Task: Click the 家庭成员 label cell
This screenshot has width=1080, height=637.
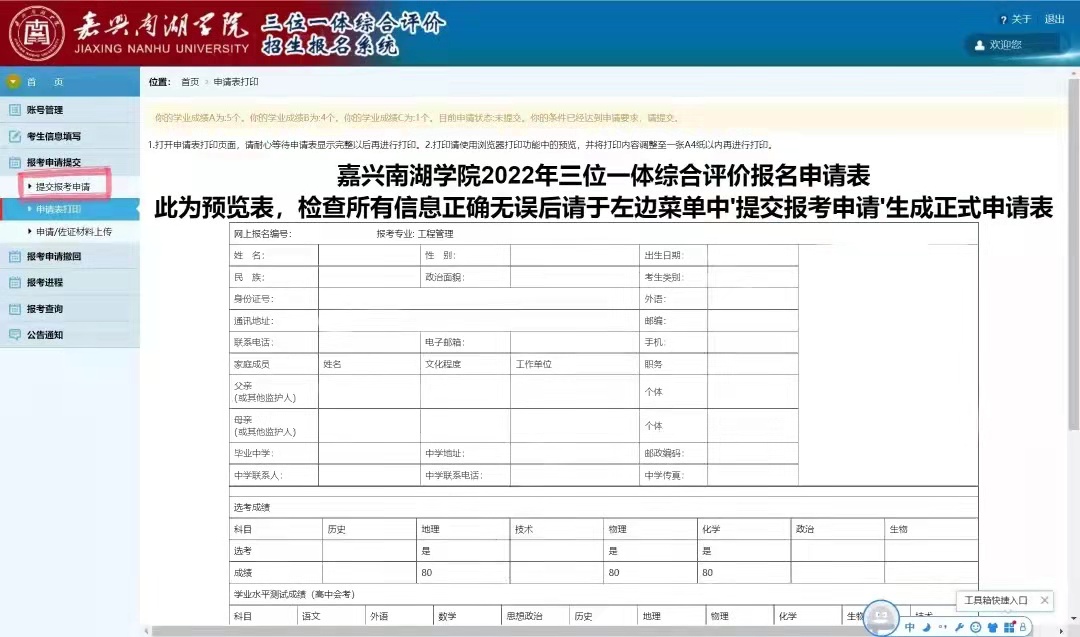Action: [x=273, y=364]
